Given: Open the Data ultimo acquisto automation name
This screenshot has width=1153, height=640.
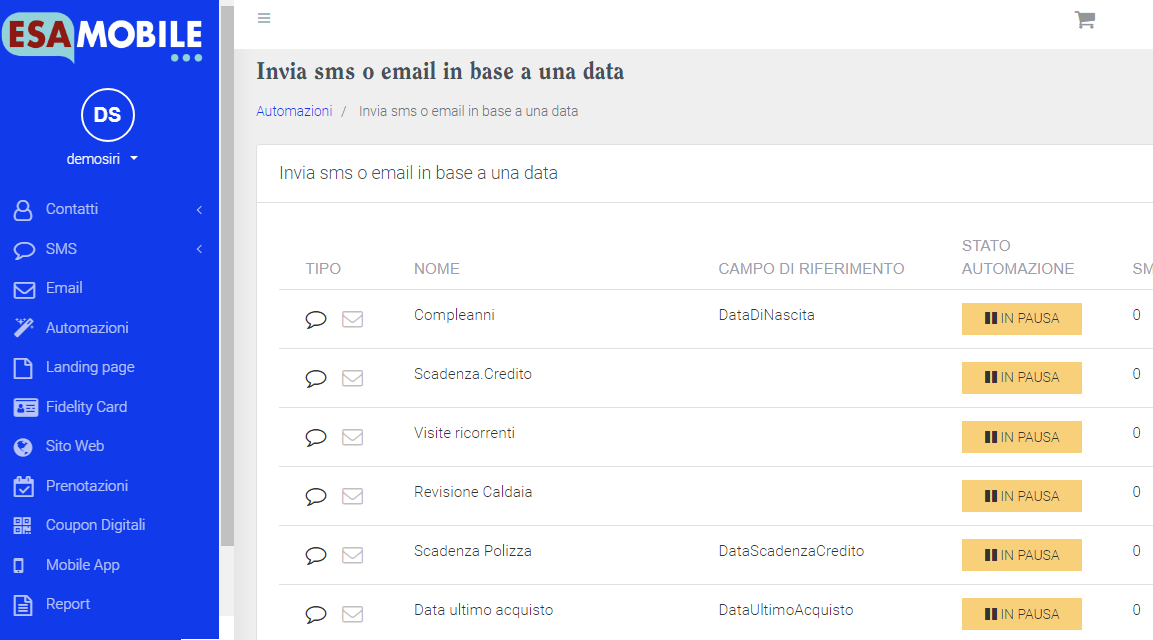Looking at the screenshot, I should [x=483, y=610].
